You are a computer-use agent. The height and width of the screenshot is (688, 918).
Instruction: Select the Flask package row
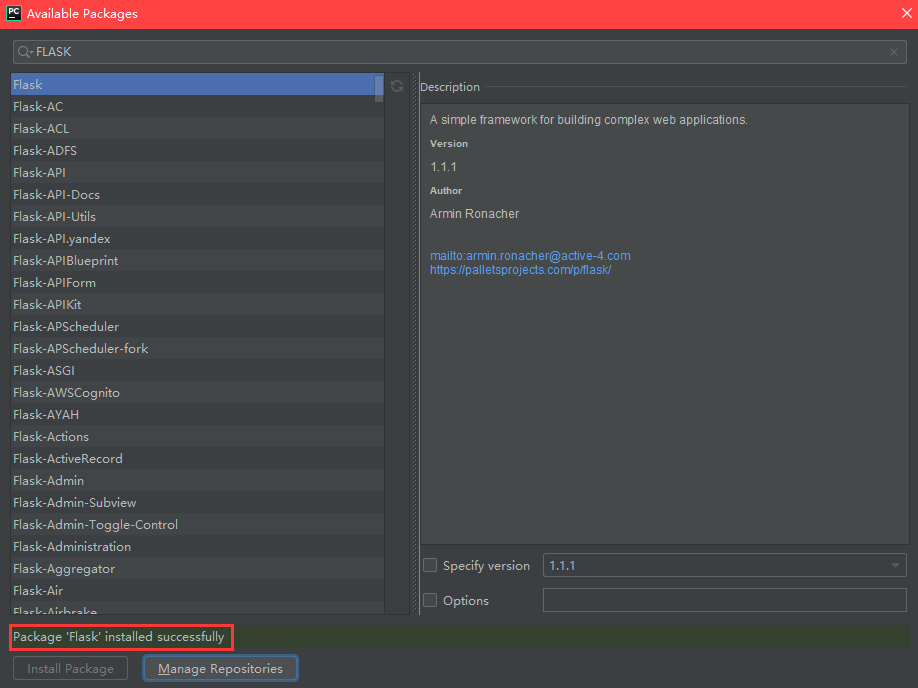(x=197, y=84)
